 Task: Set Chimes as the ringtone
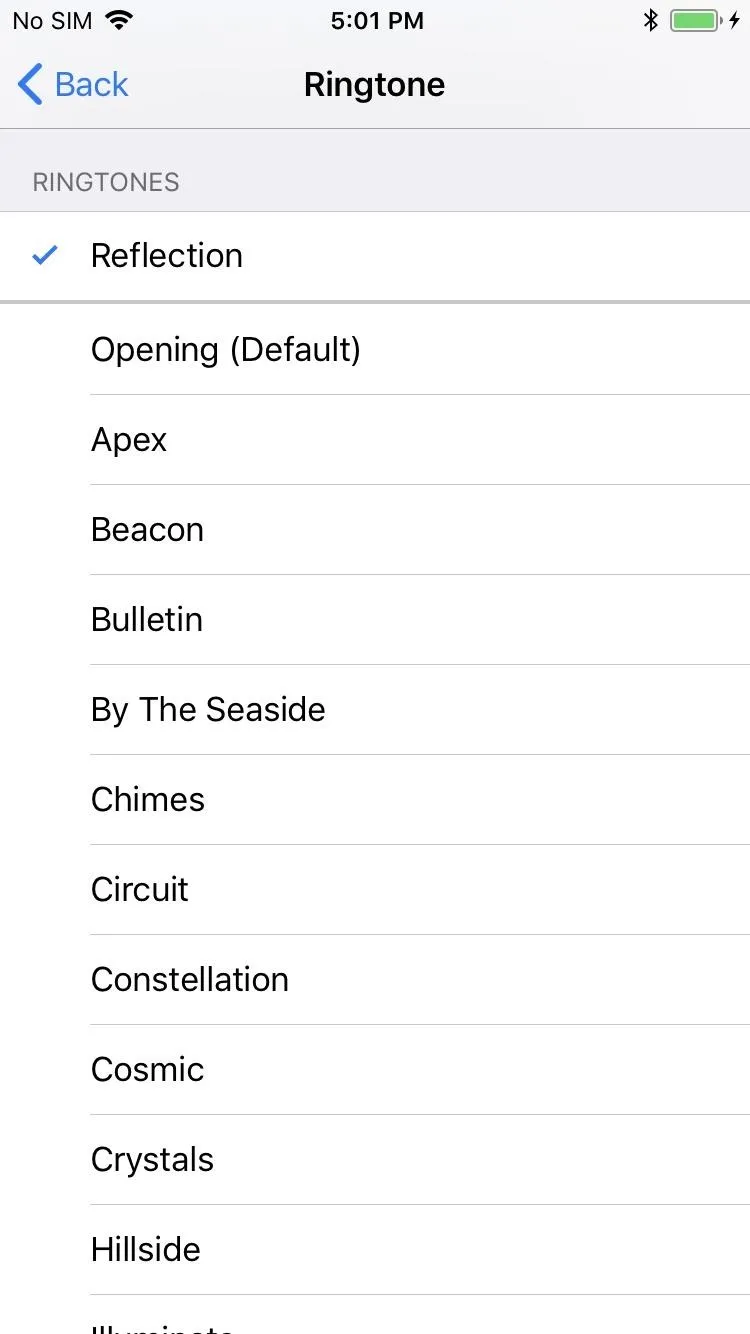pyautogui.click(x=375, y=800)
